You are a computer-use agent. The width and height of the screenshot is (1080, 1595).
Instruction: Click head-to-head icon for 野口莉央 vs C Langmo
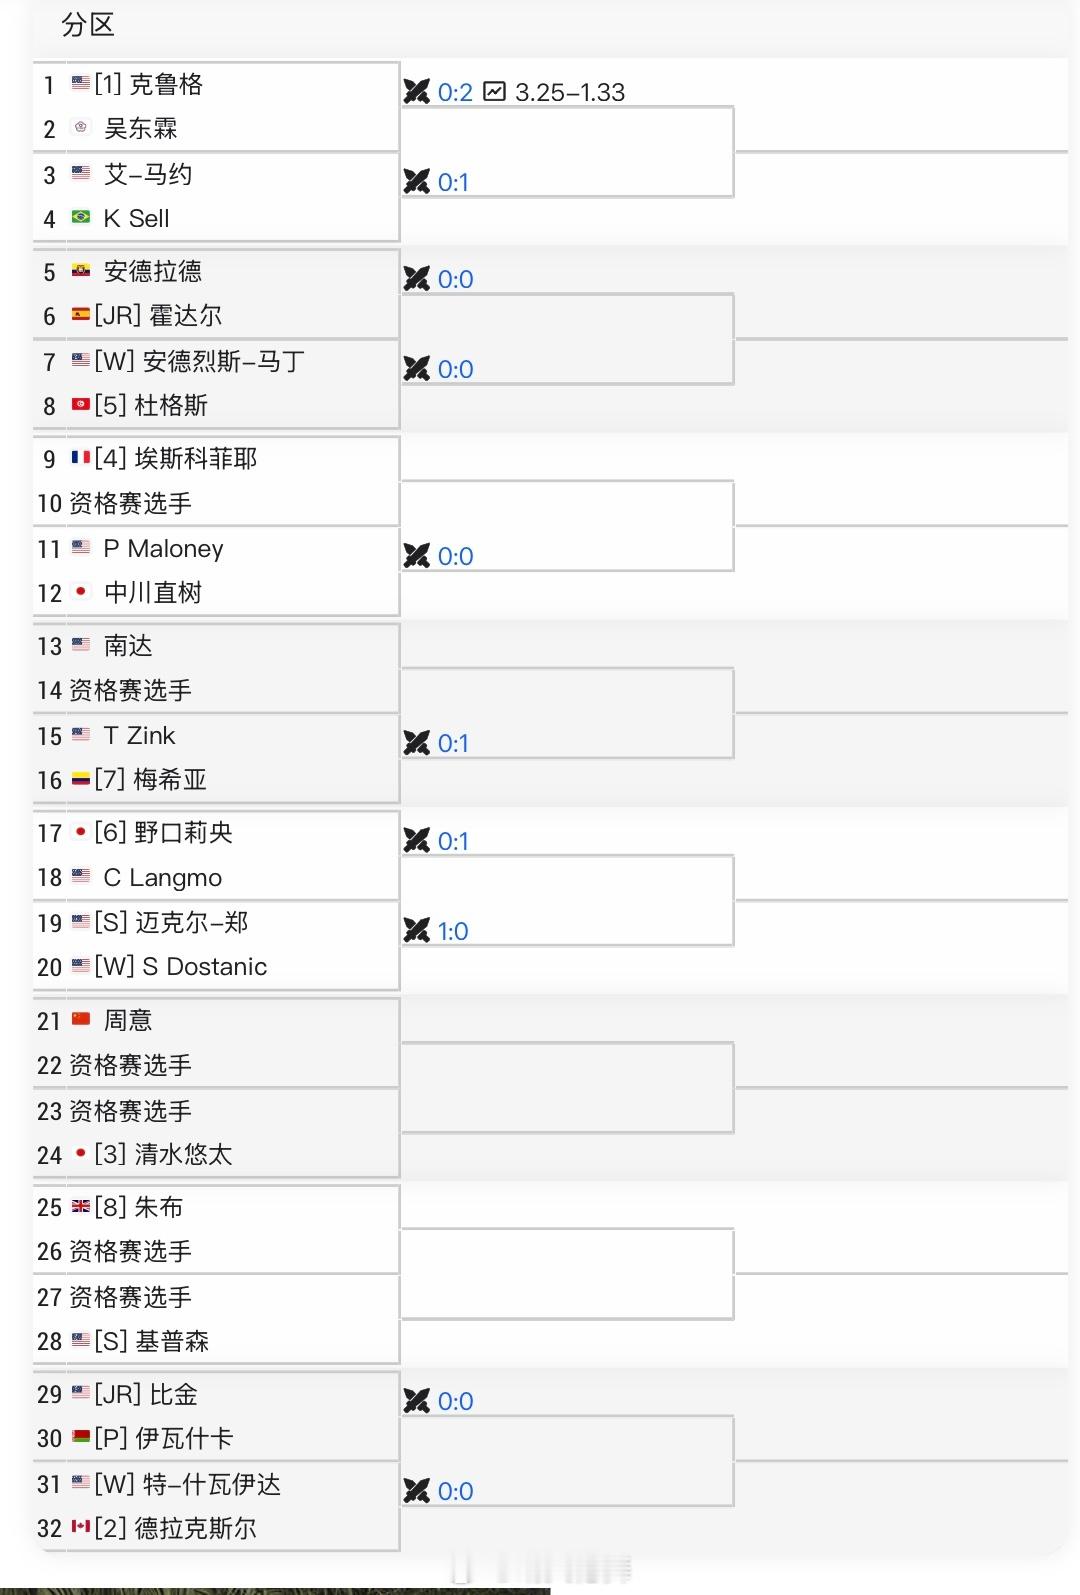click(416, 841)
